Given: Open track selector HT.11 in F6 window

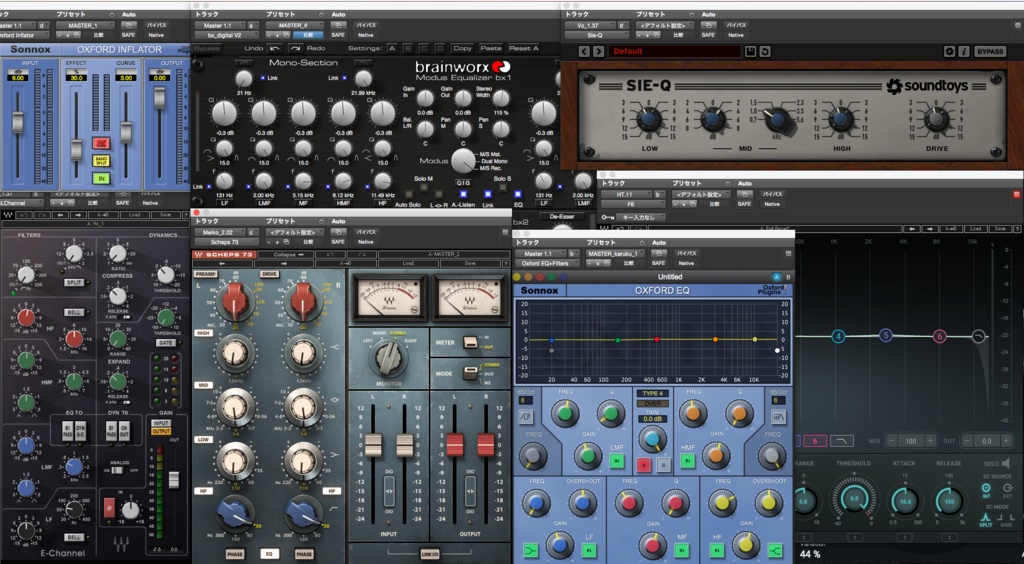Looking at the screenshot, I should (x=626, y=195).
